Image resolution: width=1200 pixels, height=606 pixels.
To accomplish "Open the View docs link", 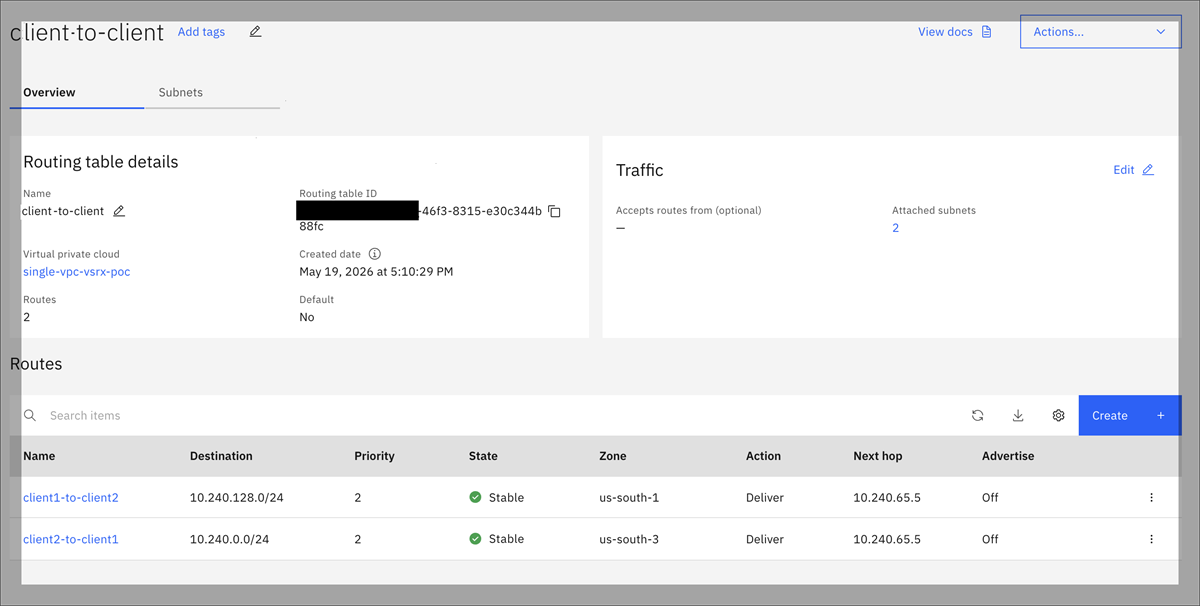I will [x=945, y=32].
